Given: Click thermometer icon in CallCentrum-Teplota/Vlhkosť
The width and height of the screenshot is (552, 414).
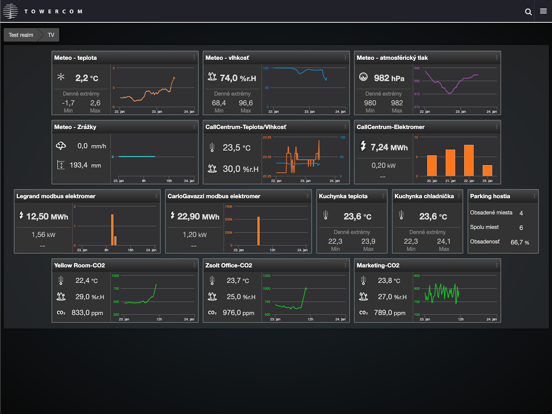Looking at the screenshot, I should 212,147.
